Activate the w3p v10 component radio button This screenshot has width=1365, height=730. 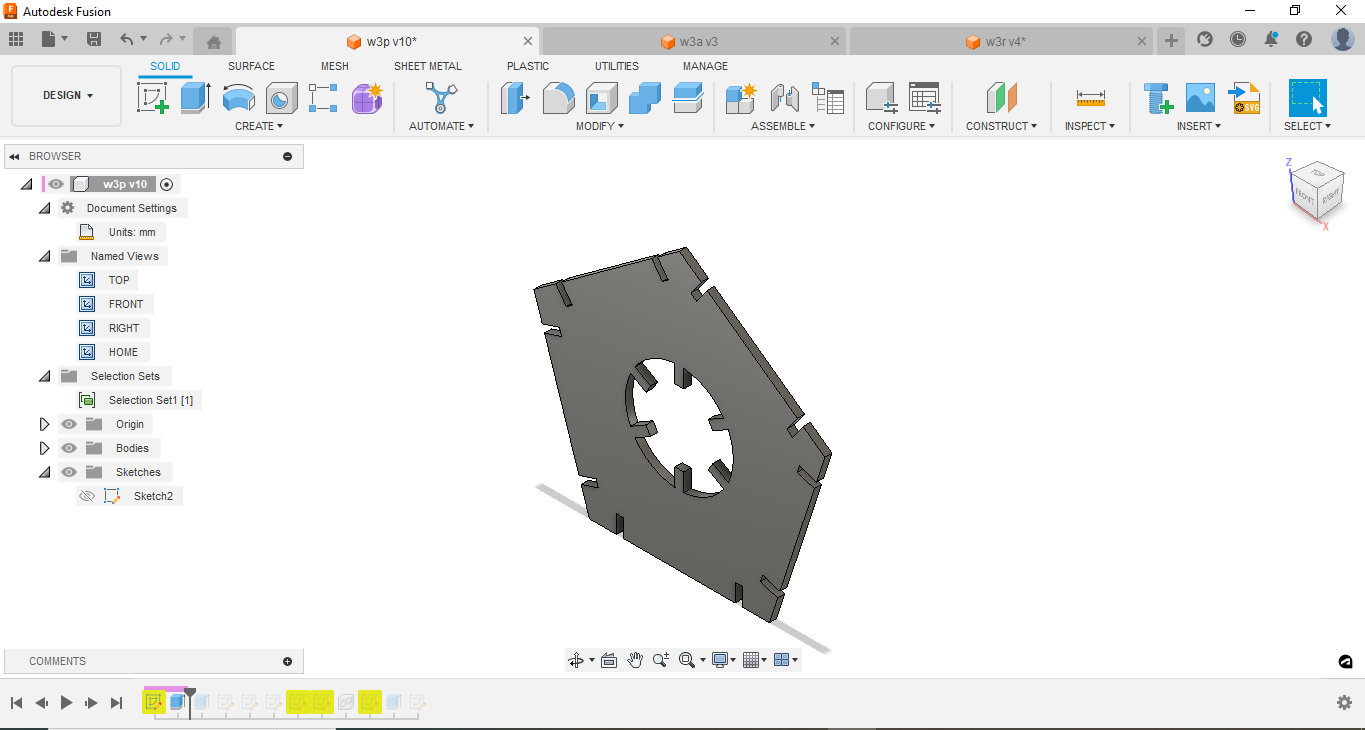[167, 184]
